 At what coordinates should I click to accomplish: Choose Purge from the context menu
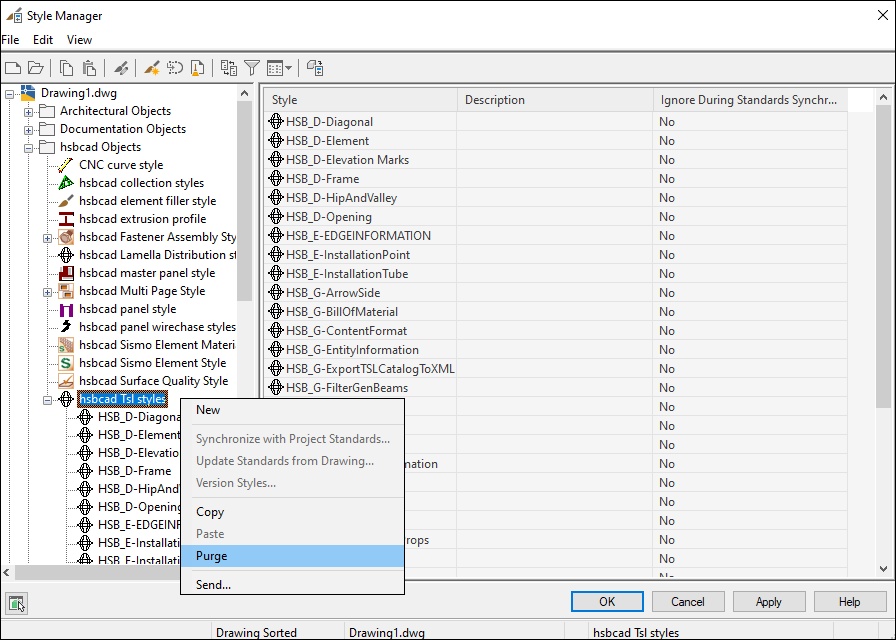click(x=293, y=556)
